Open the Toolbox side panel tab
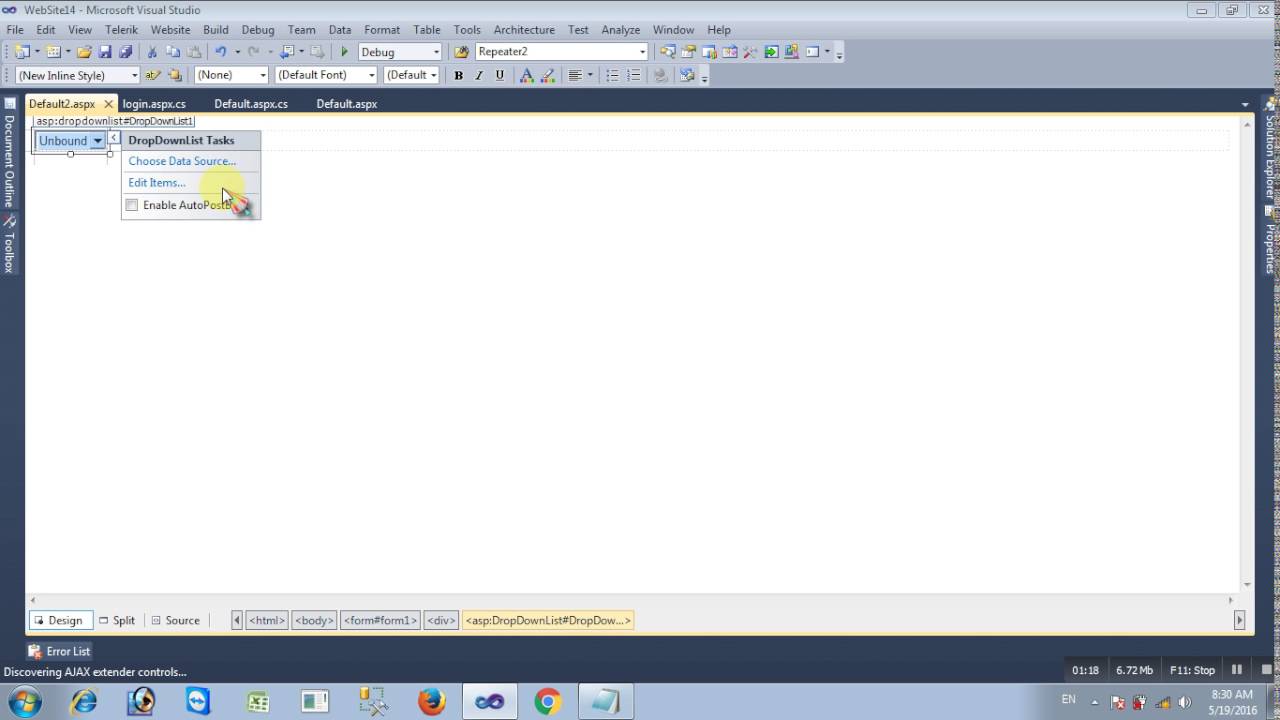This screenshot has height=720, width=1280. (9, 244)
